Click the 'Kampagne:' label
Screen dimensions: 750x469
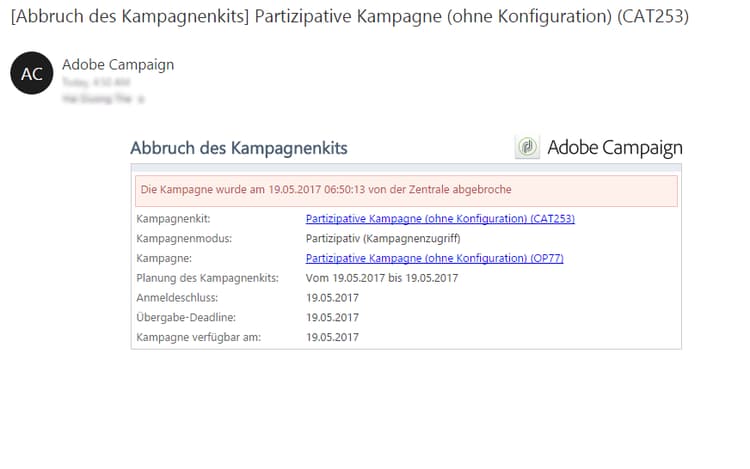point(164,258)
